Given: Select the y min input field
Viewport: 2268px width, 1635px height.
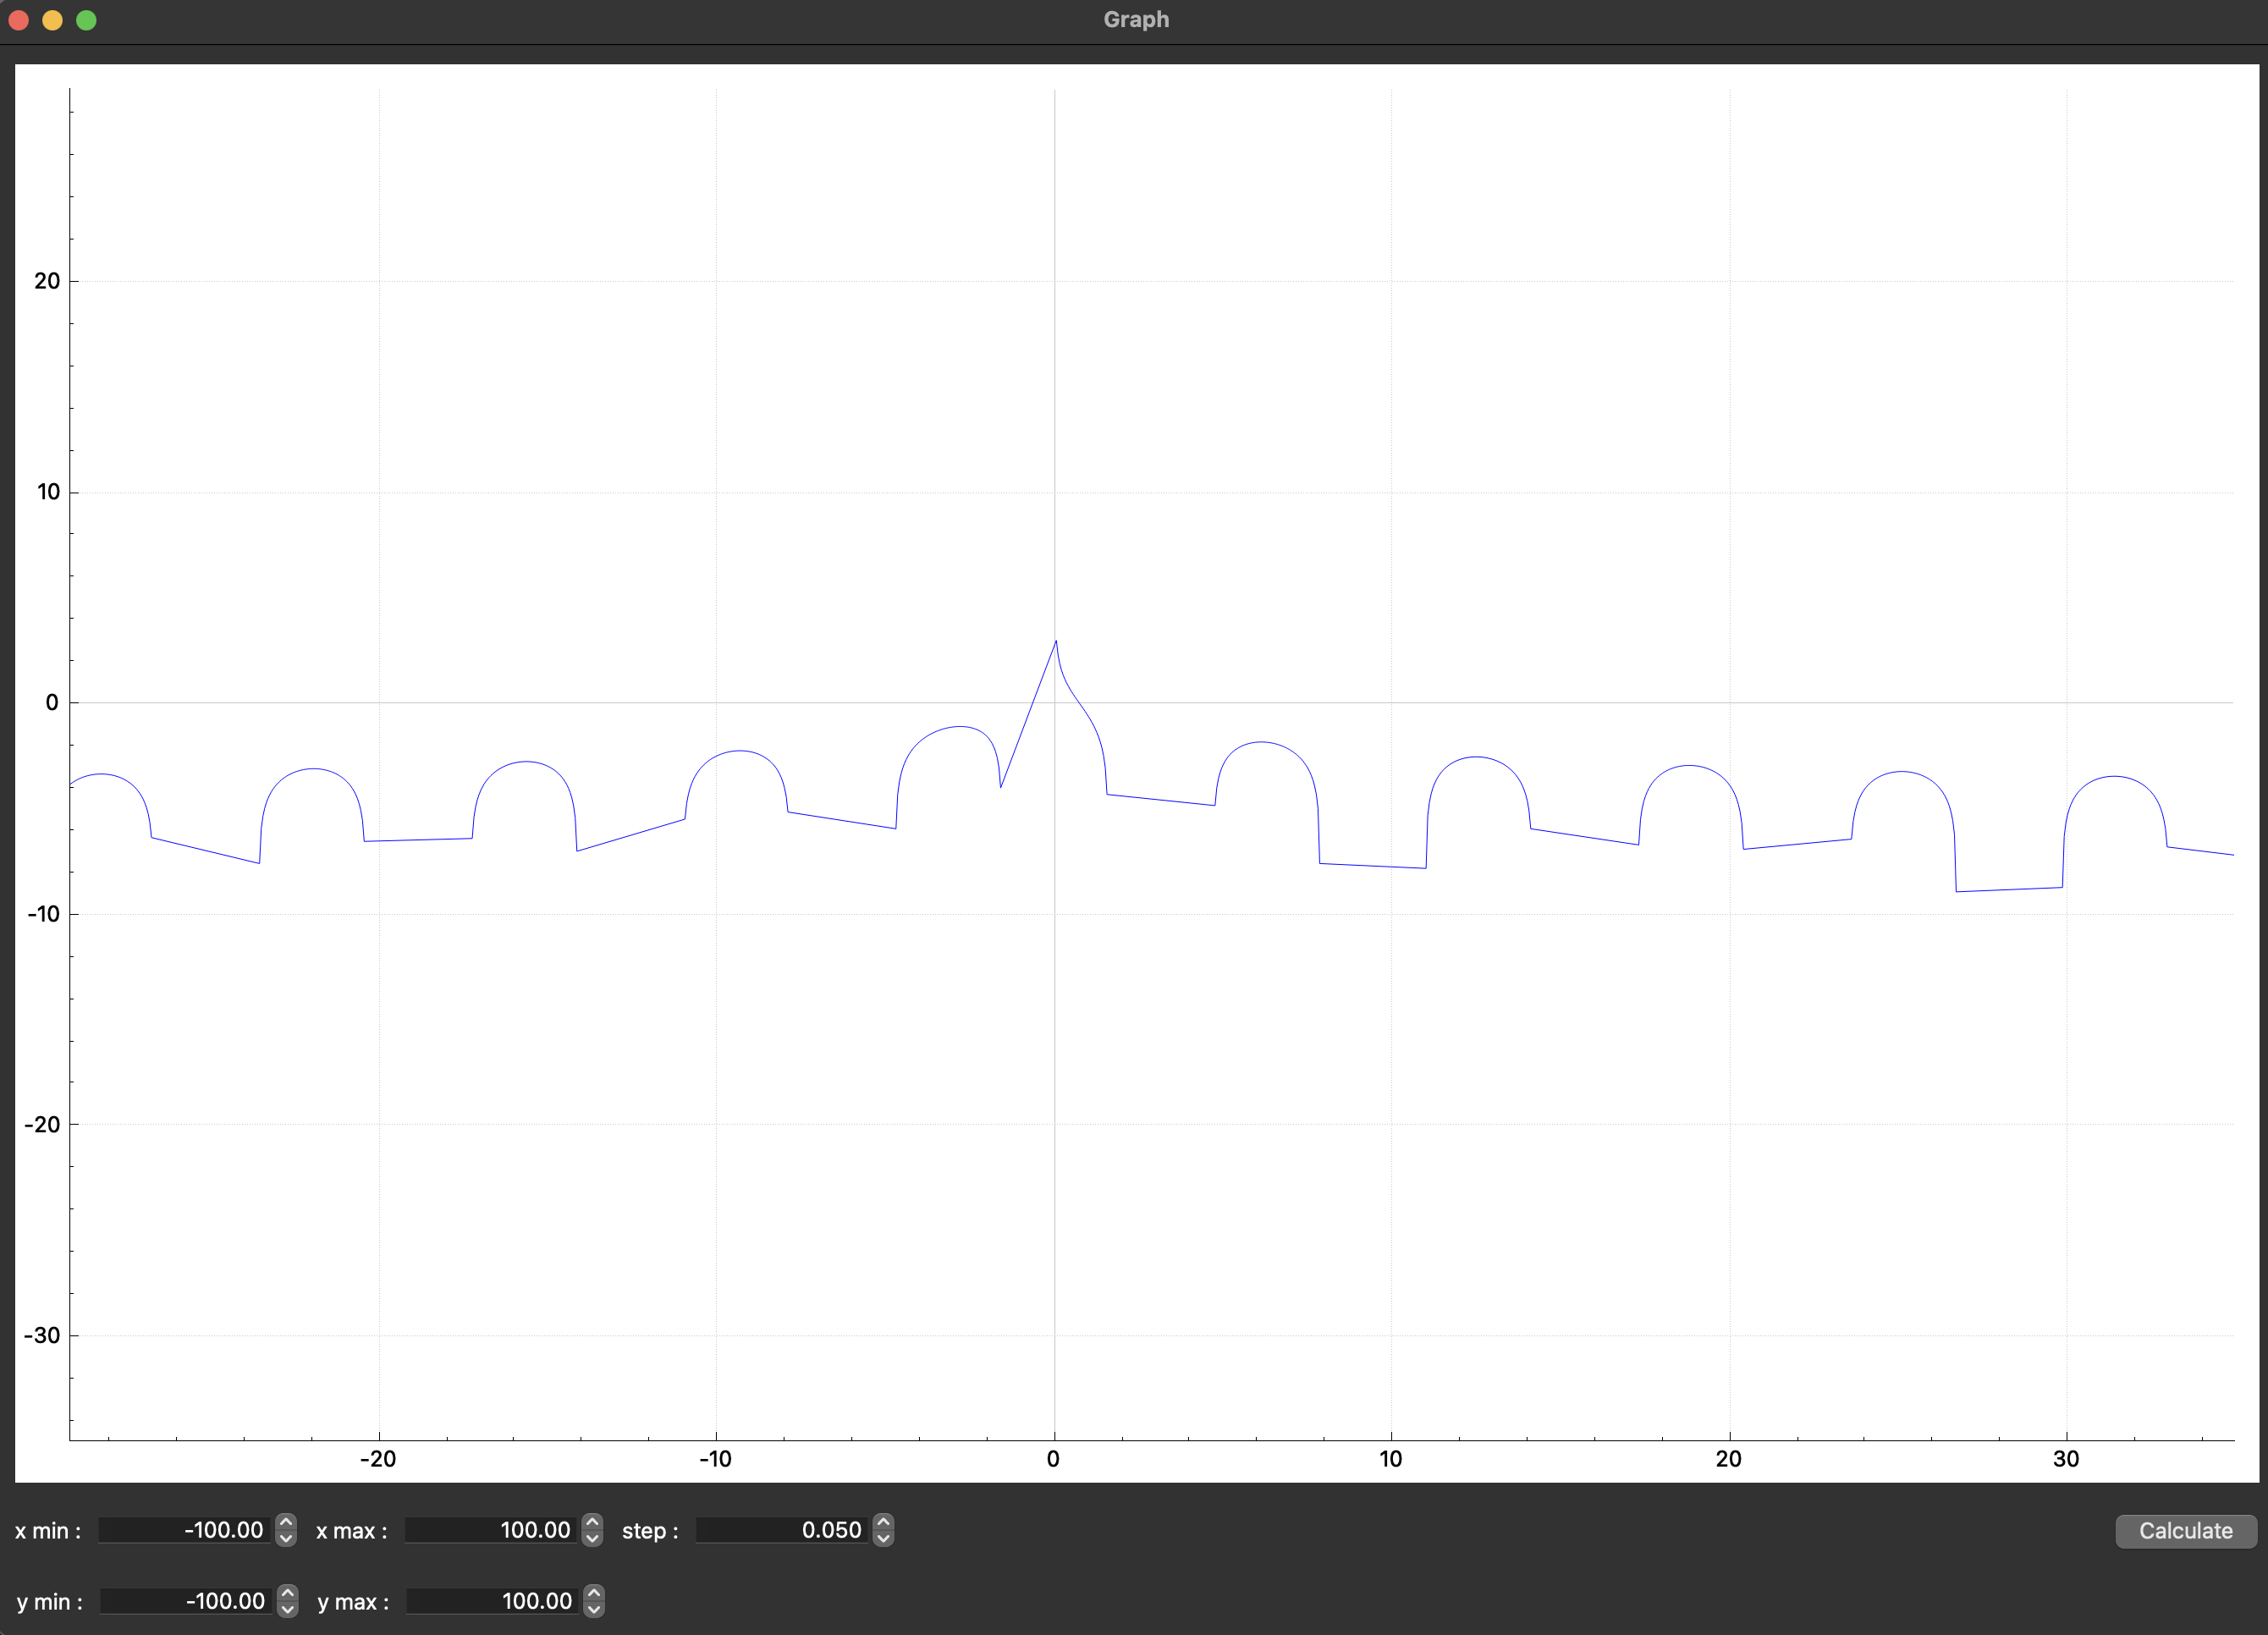Looking at the screenshot, I should pyautogui.click(x=187, y=1601).
